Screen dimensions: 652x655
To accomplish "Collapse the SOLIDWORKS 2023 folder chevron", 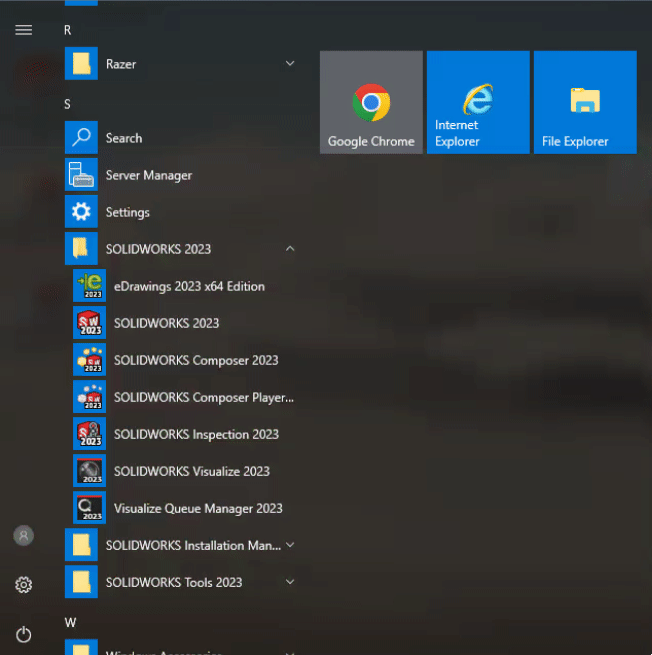I will tap(289, 249).
